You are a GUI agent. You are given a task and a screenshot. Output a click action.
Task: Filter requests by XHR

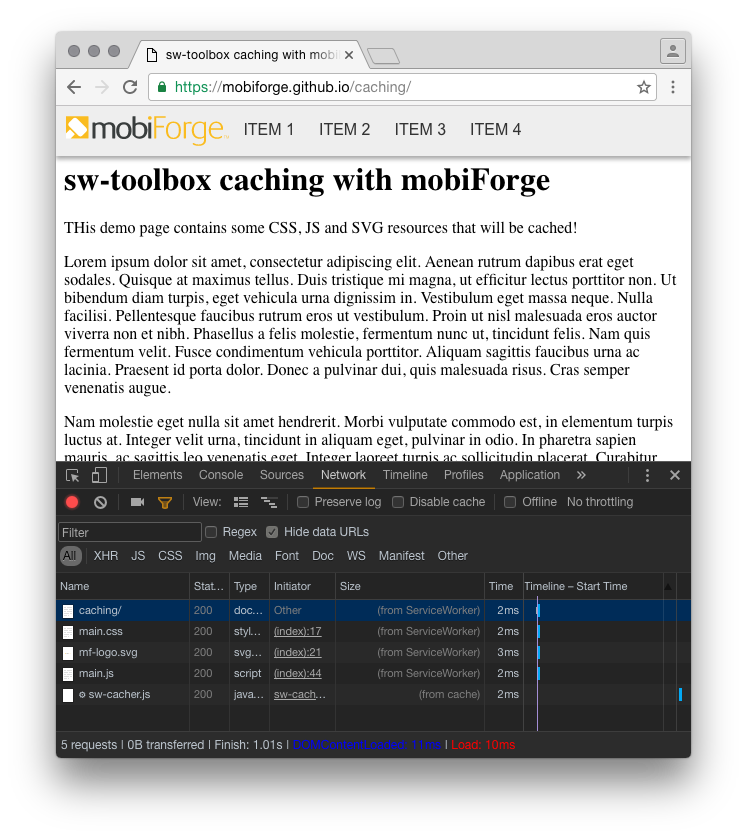106,556
